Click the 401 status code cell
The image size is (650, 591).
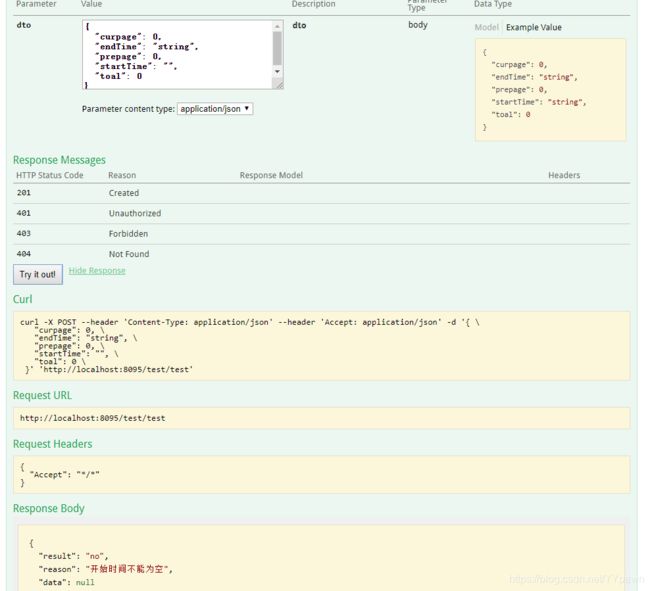click(x=24, y=213)
